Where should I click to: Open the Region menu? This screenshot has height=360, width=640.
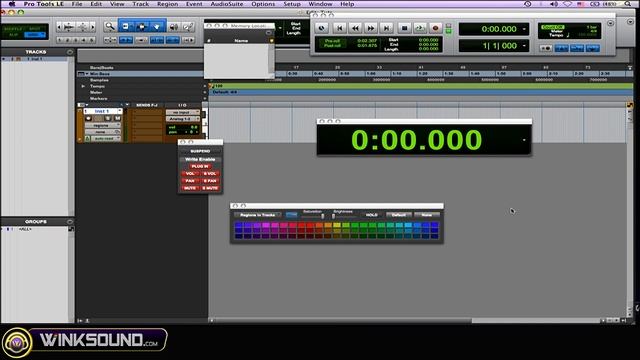[x=167, y=4]
